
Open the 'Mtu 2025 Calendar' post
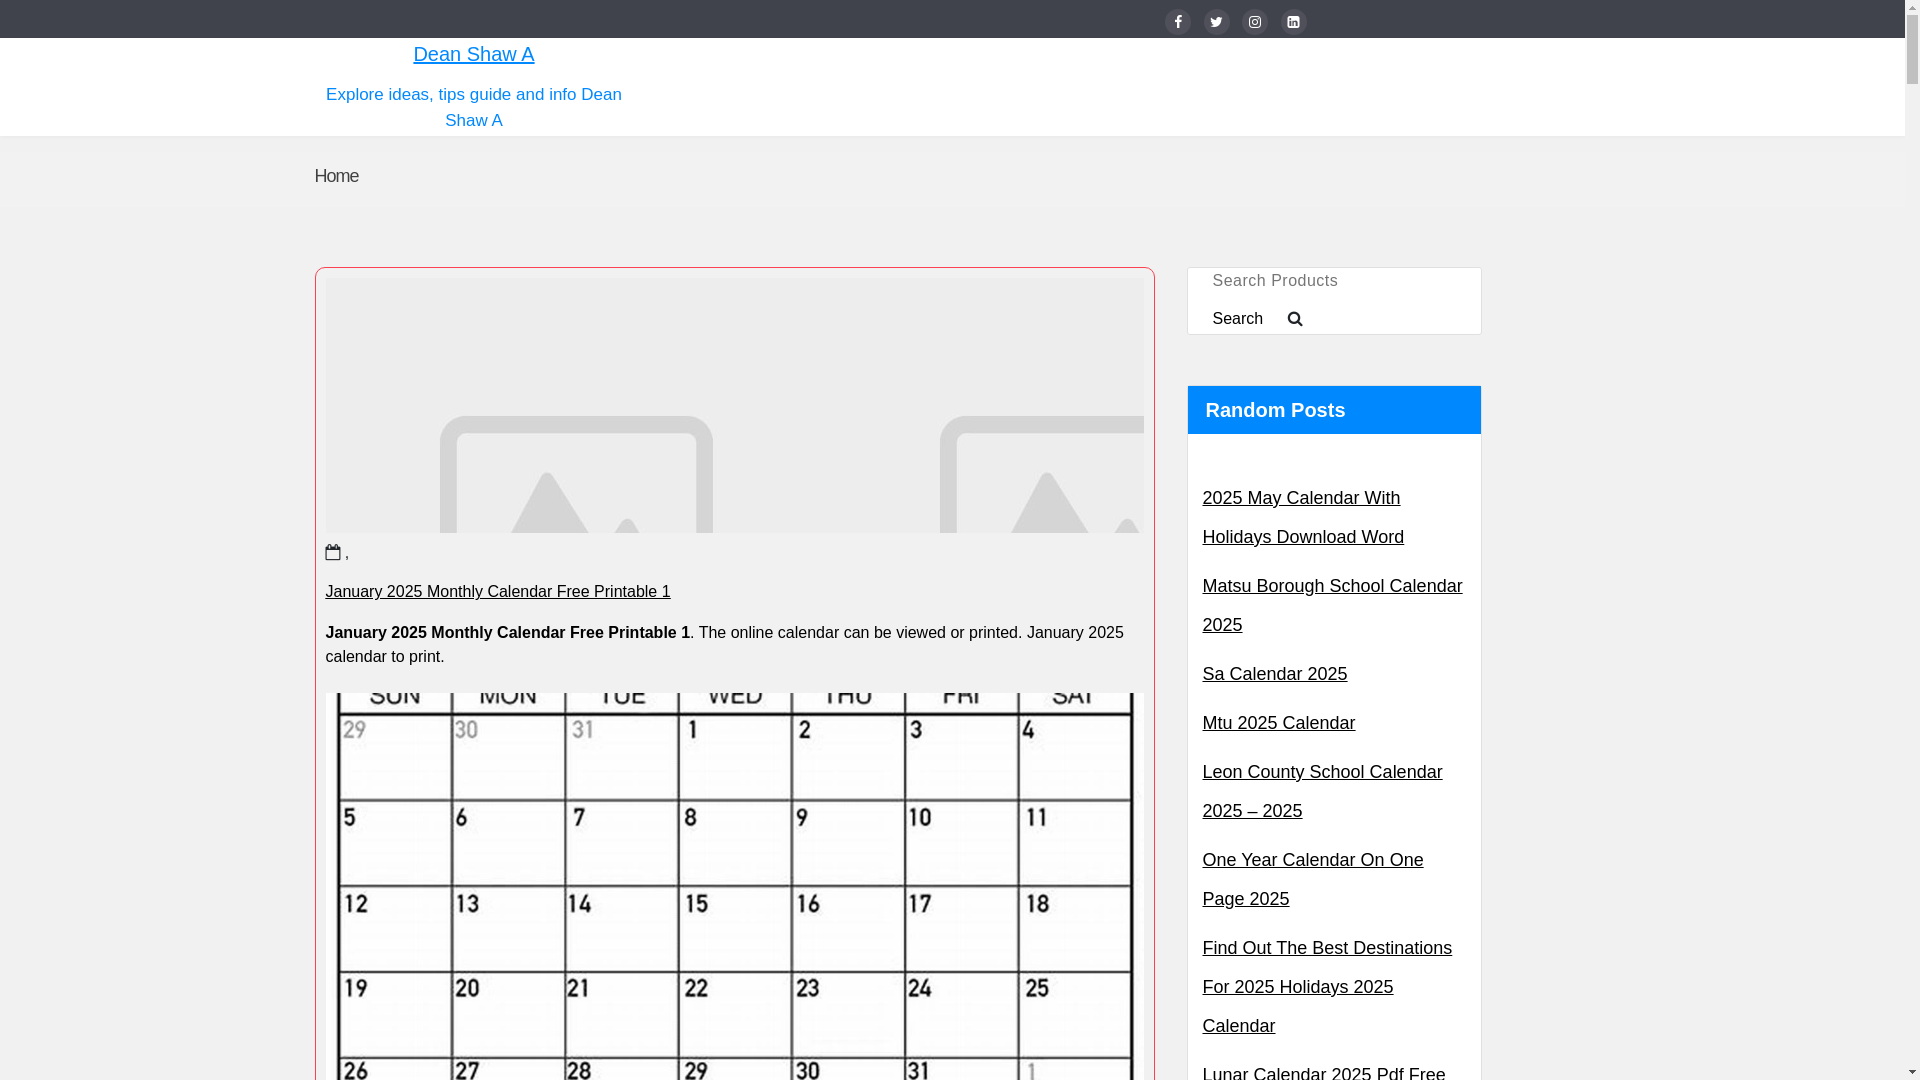pos(1278,723)
